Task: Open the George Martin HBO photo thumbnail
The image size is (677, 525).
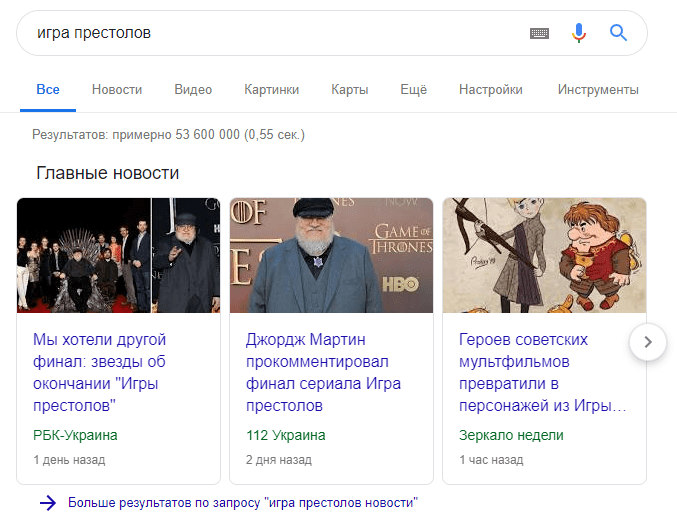Action: pyautogui.click(x=331, y=255)
